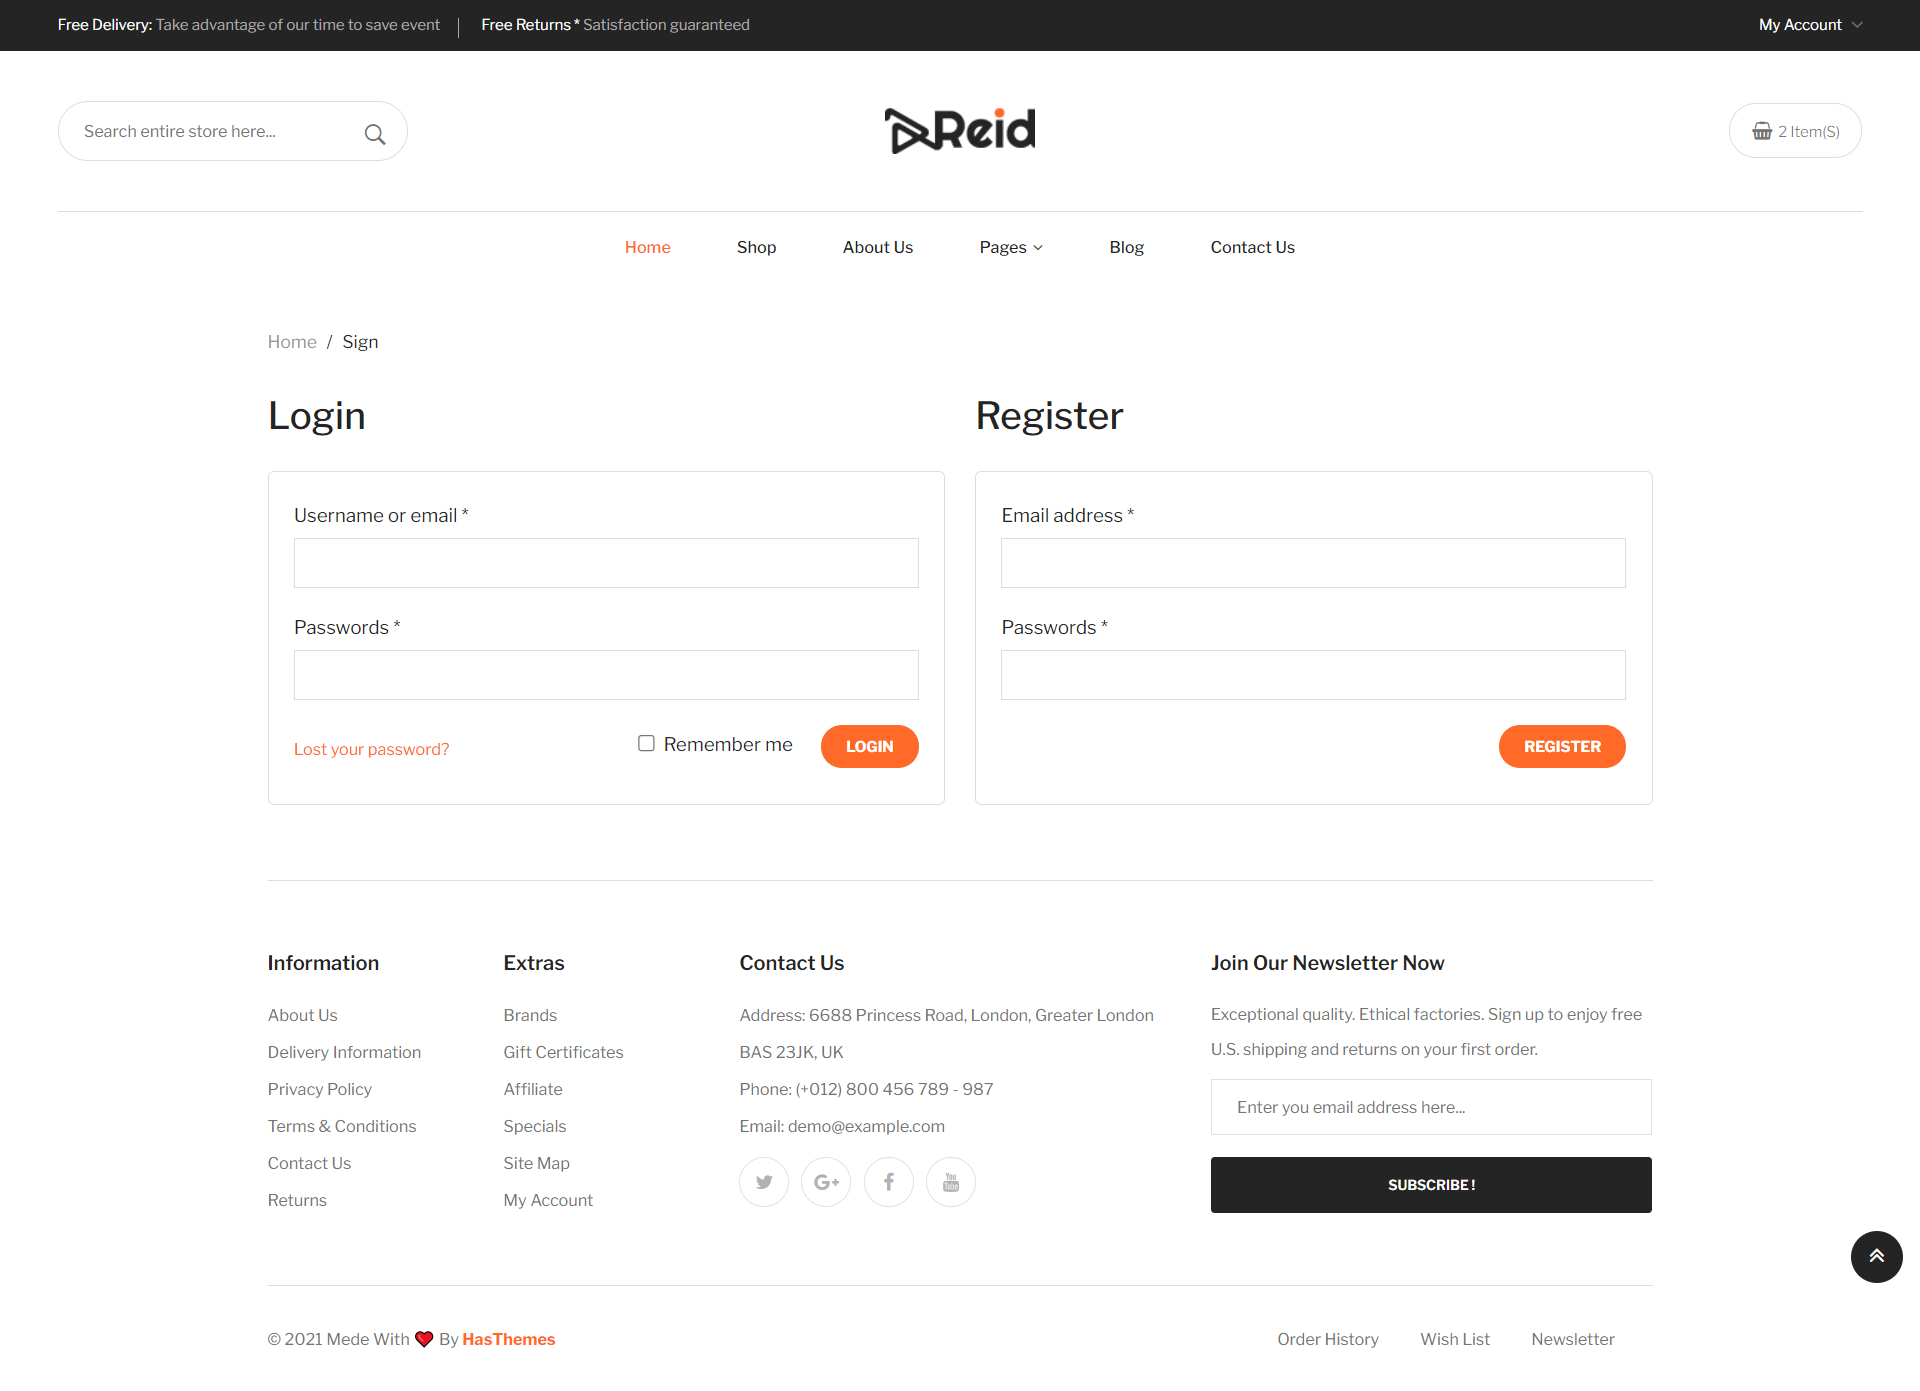
Task: Click the shopping cart icon
Action: point(1759,131)
